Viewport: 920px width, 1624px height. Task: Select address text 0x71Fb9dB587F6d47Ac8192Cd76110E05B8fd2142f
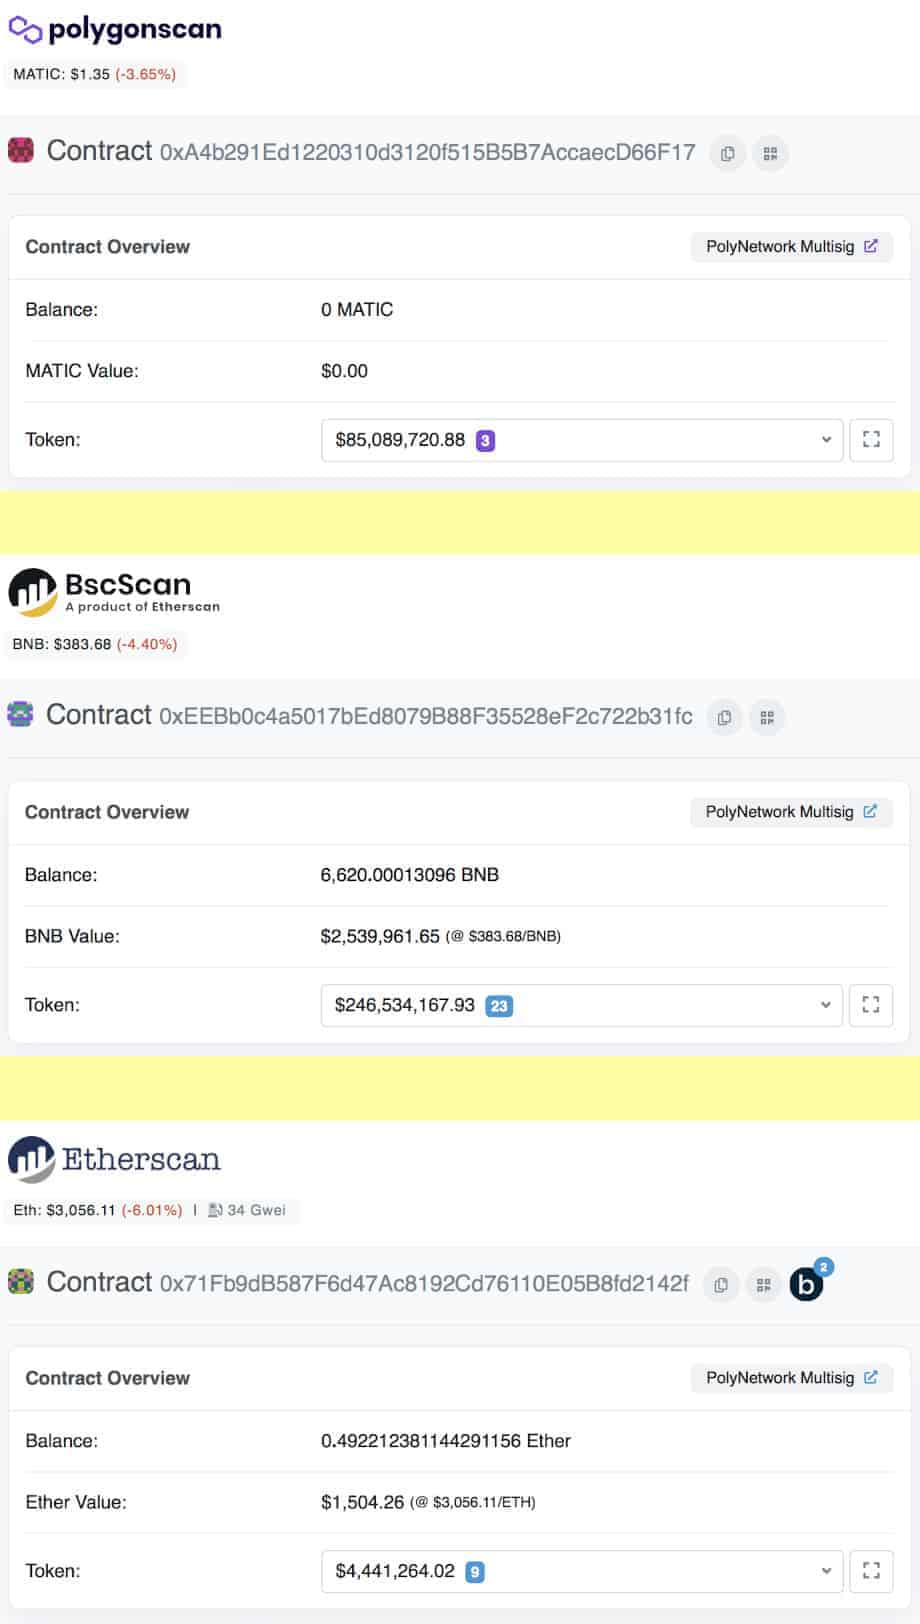[x=424, y=1283]
